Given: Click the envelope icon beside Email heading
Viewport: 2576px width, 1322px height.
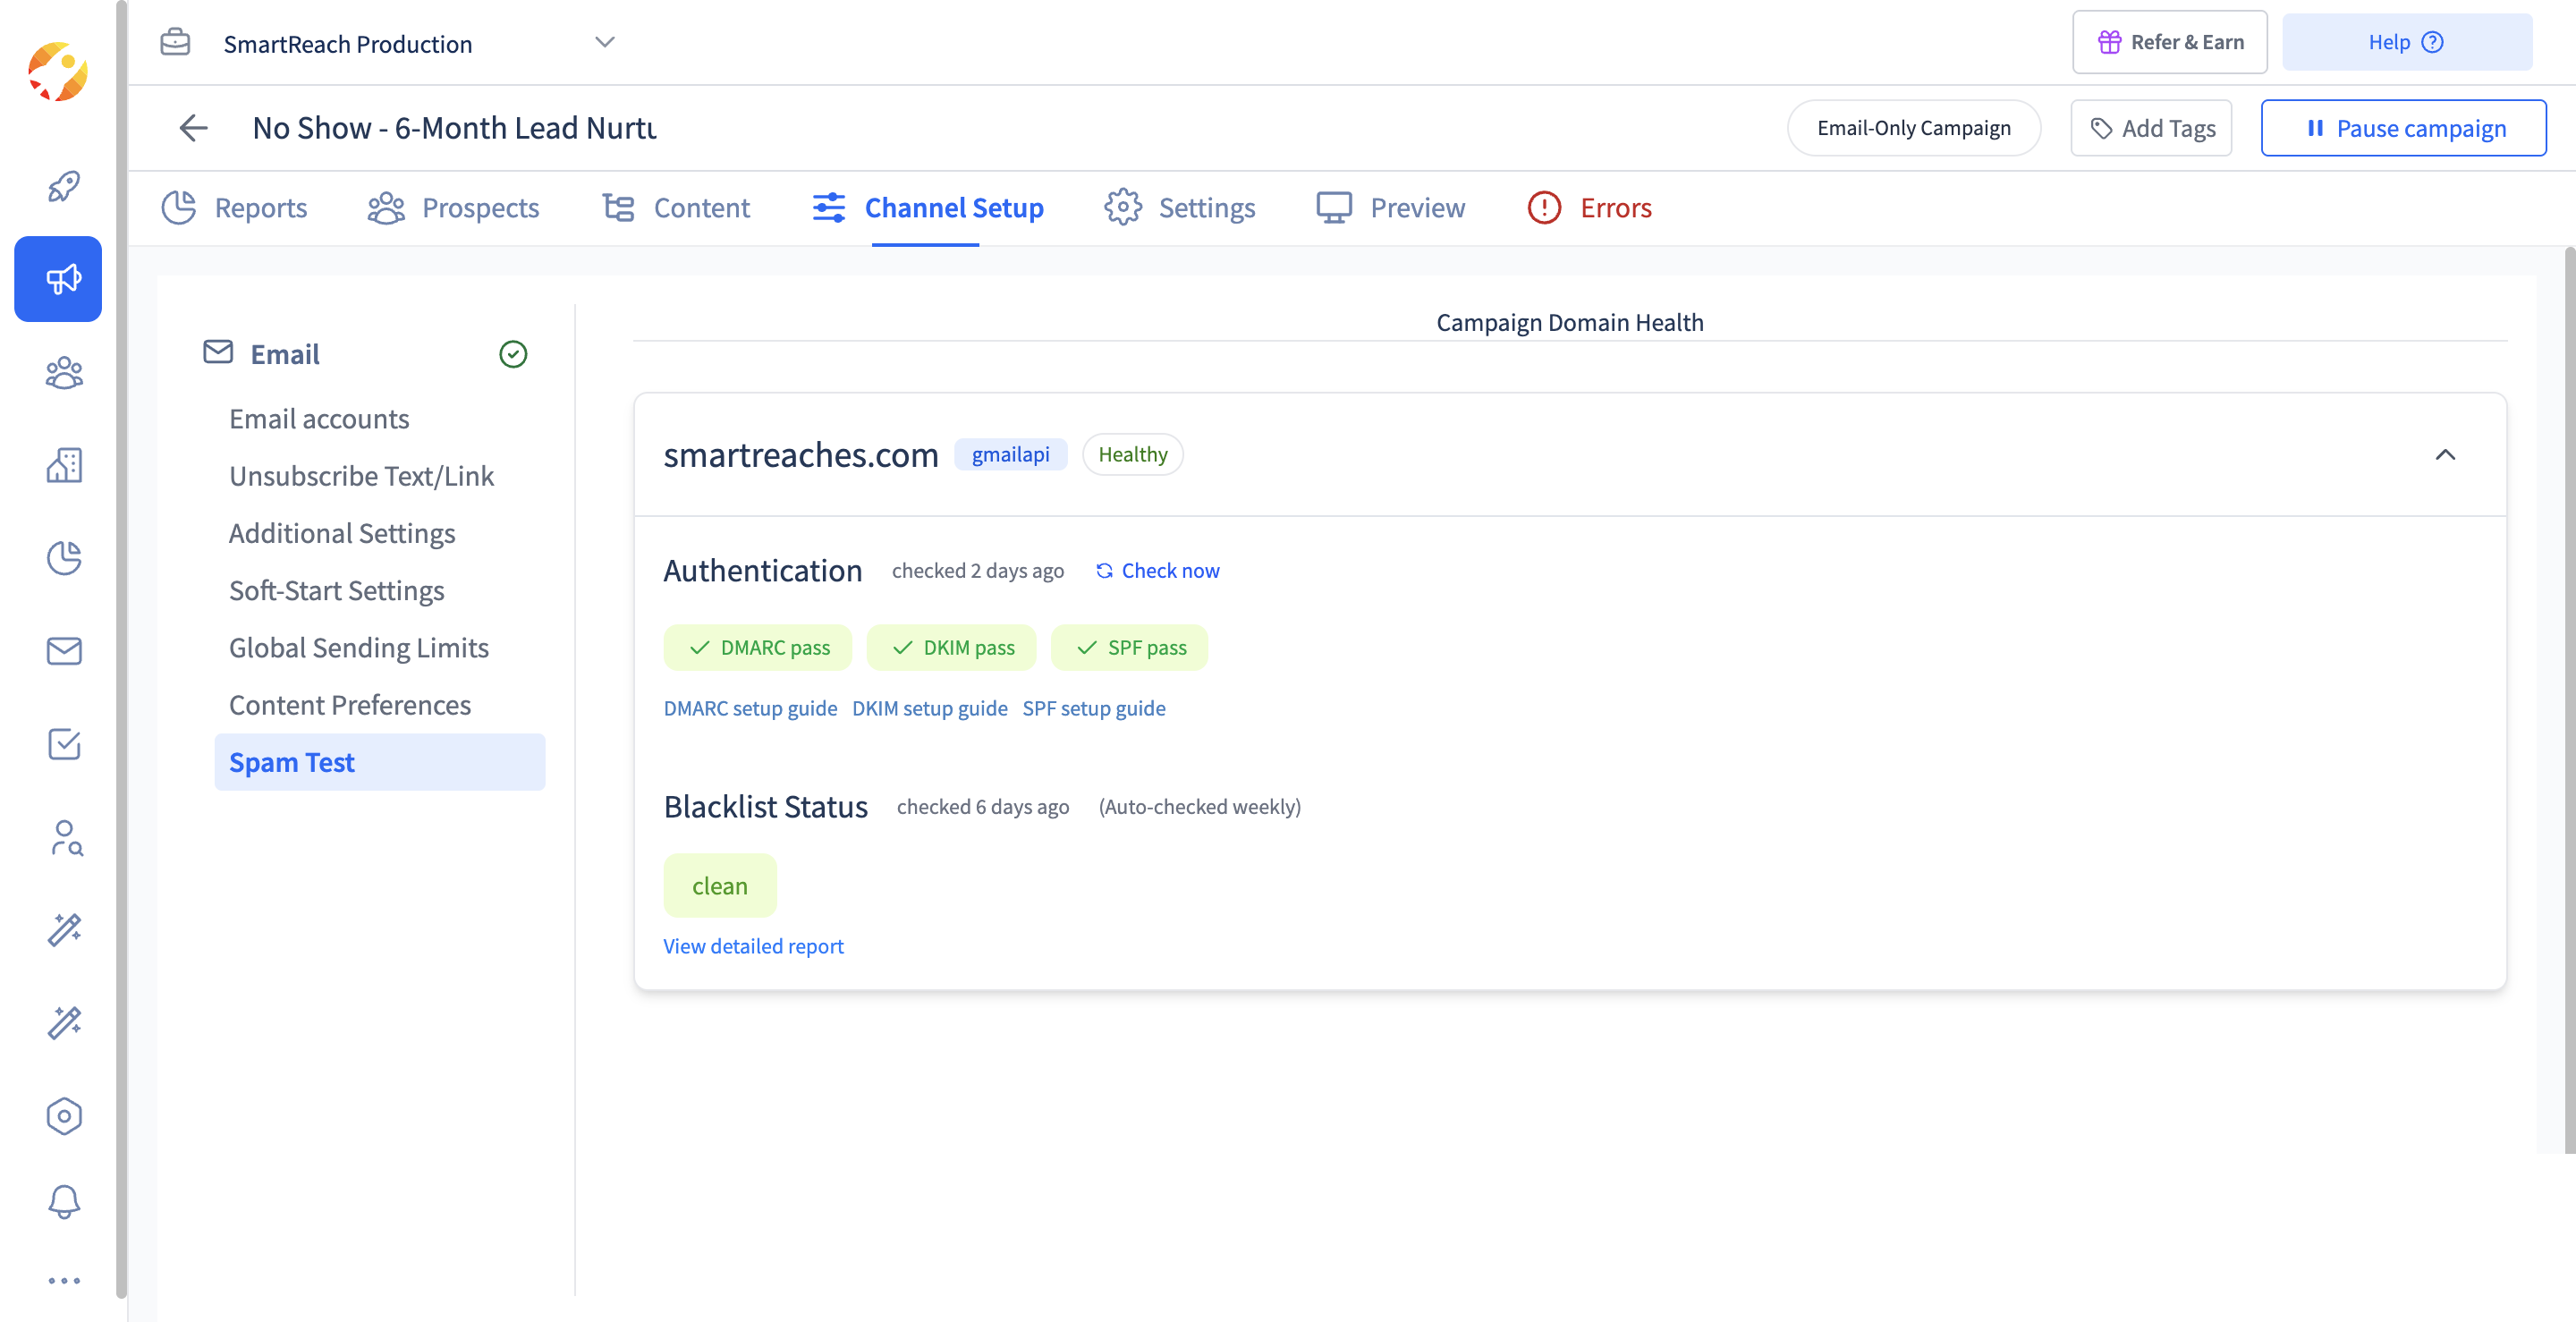Looking at the screenshot, I should 218,352.
